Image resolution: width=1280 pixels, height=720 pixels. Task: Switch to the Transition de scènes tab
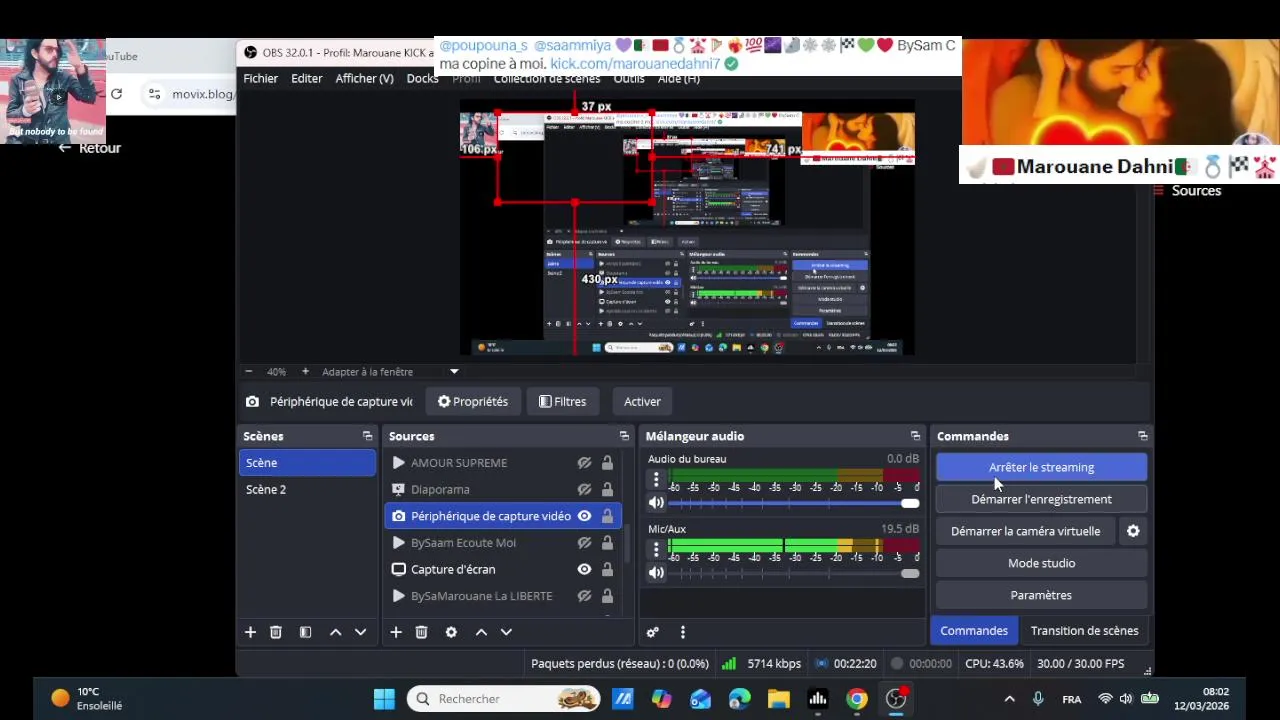(1084, 631)
